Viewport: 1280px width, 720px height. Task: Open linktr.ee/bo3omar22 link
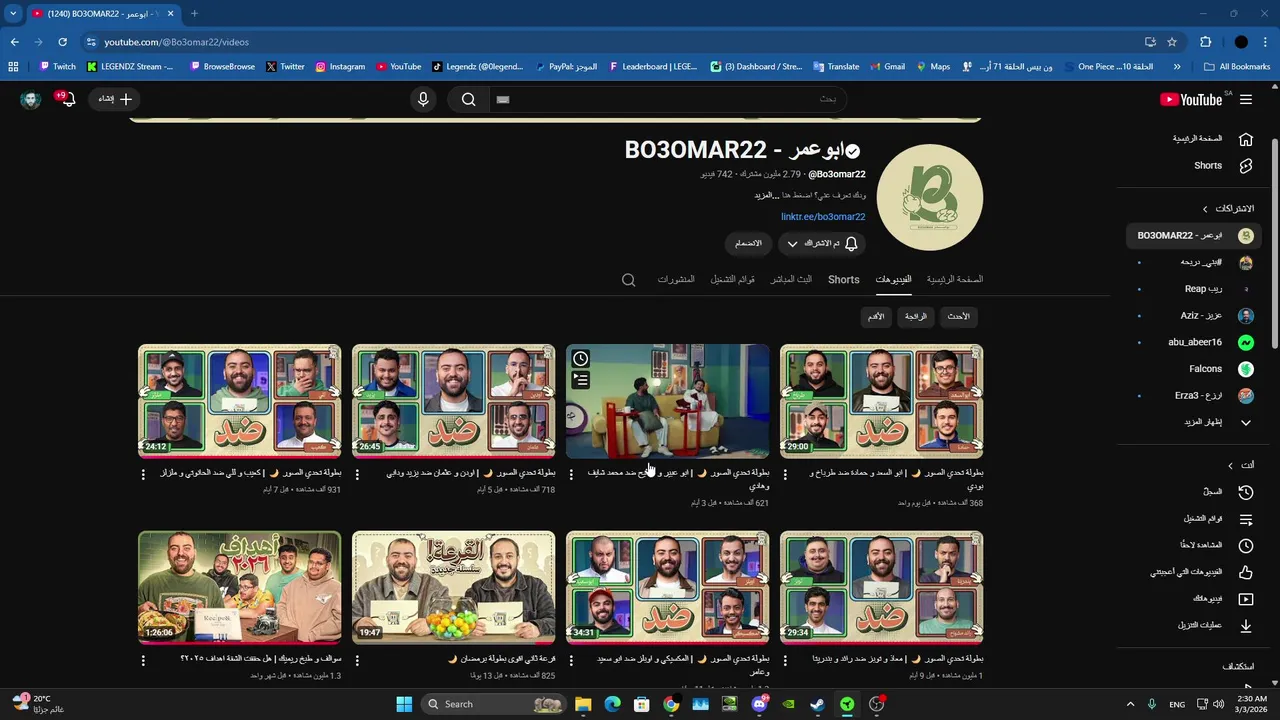click(x=823, y=217)
